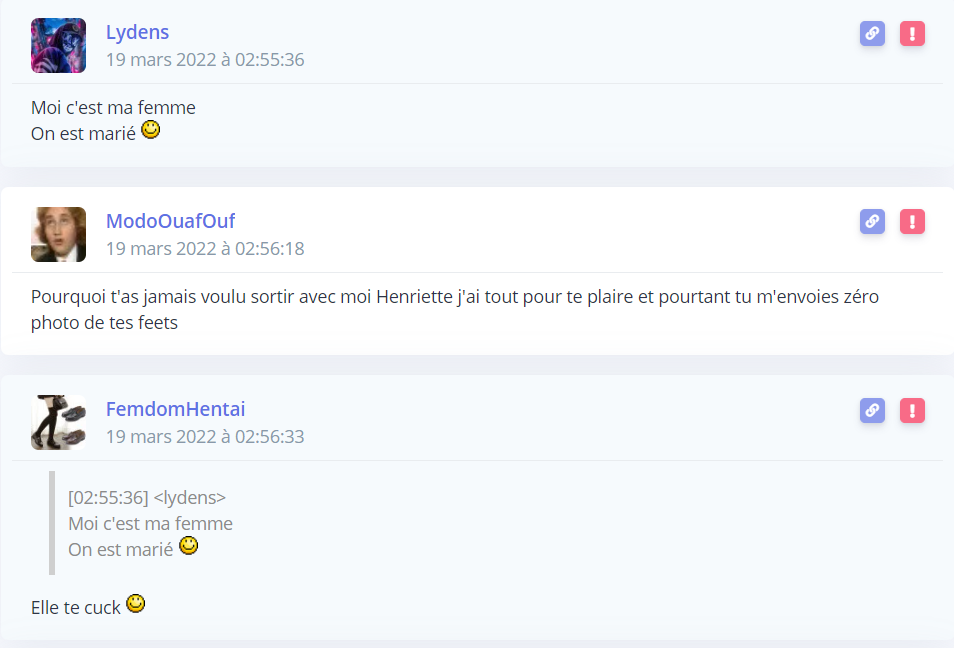Report ModoOuafOuf's message with red exclamation icon

(912, 221)
